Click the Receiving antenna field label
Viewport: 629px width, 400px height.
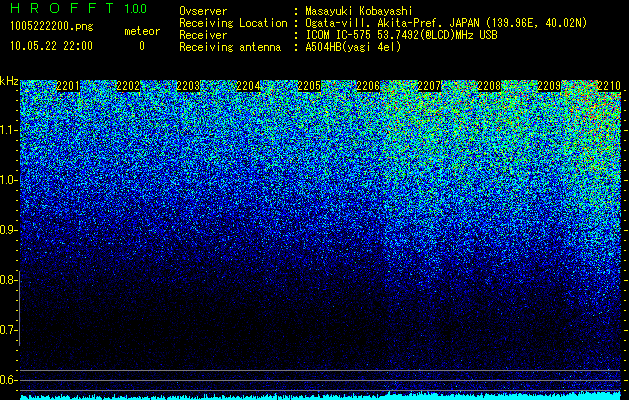[230, 47]
